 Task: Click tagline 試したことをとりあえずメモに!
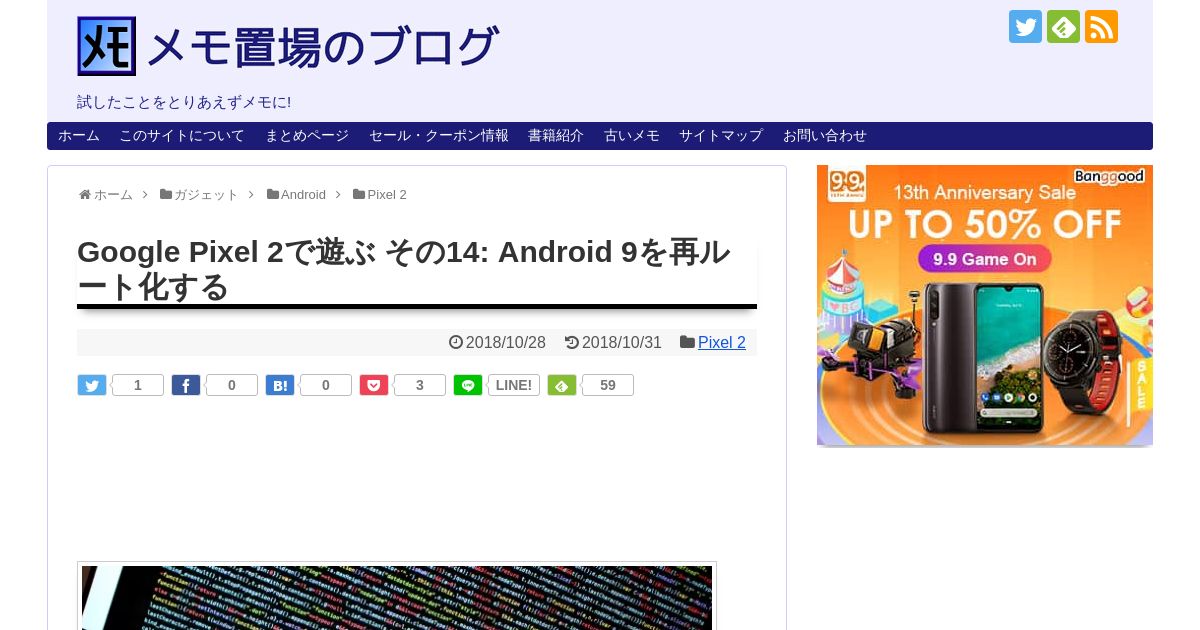point(184,102)
